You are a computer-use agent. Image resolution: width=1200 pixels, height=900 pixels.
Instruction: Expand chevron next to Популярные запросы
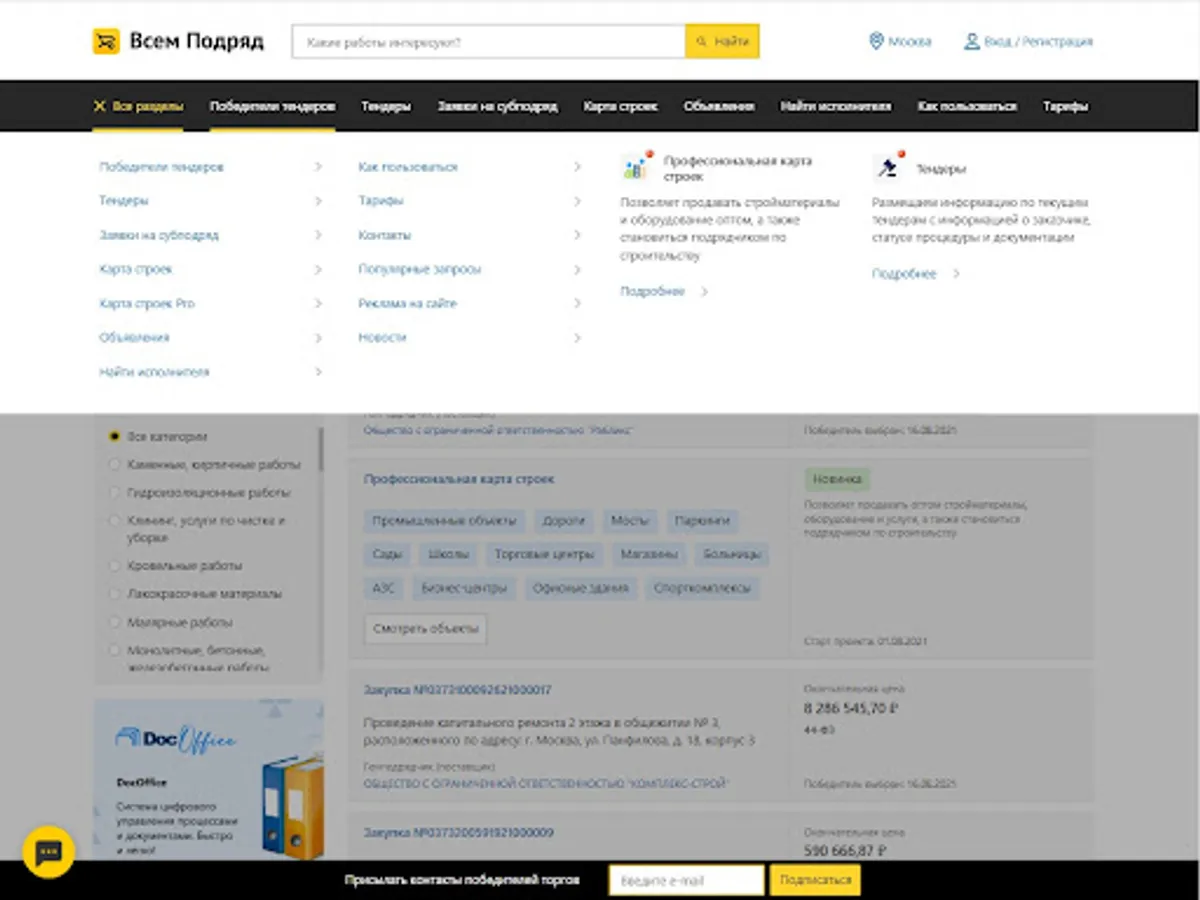[577, 269]
